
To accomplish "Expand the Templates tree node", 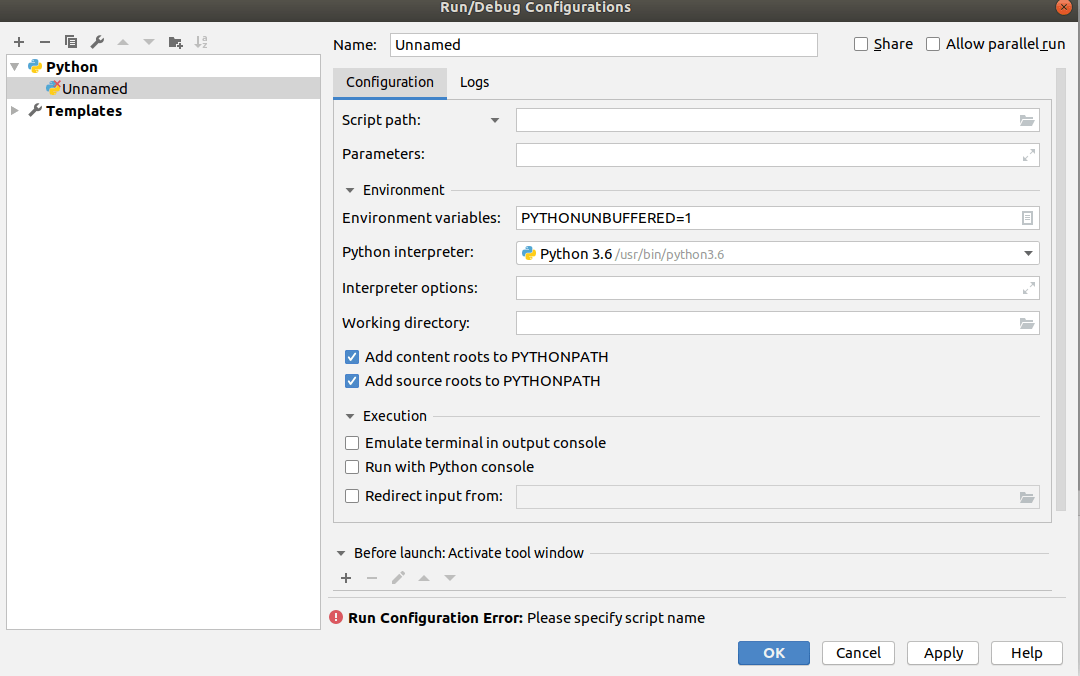I will 14,111.
